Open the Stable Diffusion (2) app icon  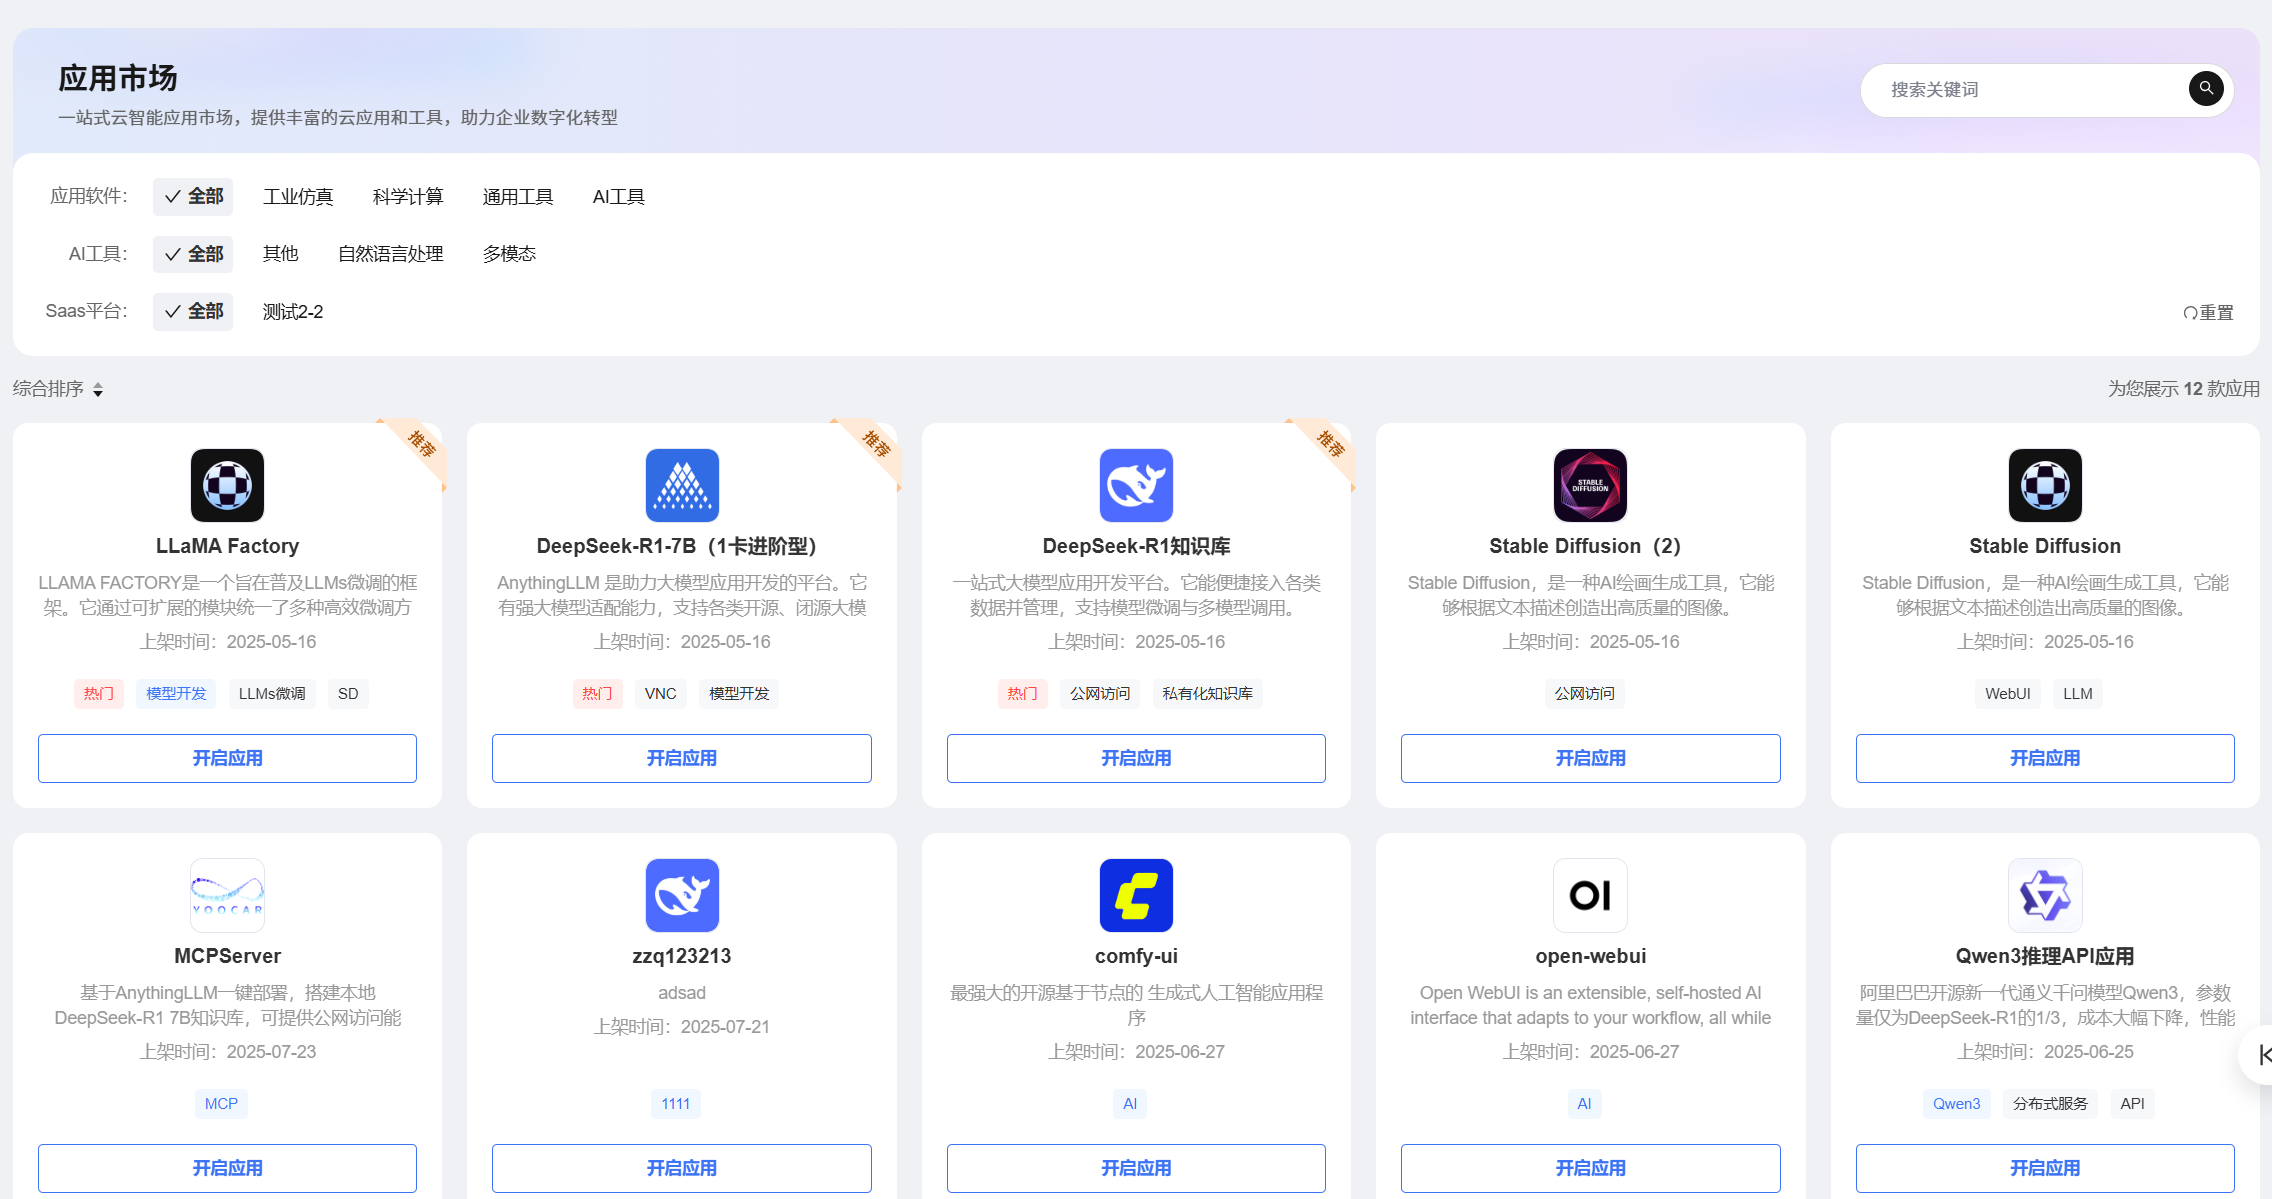(1590, 486)
